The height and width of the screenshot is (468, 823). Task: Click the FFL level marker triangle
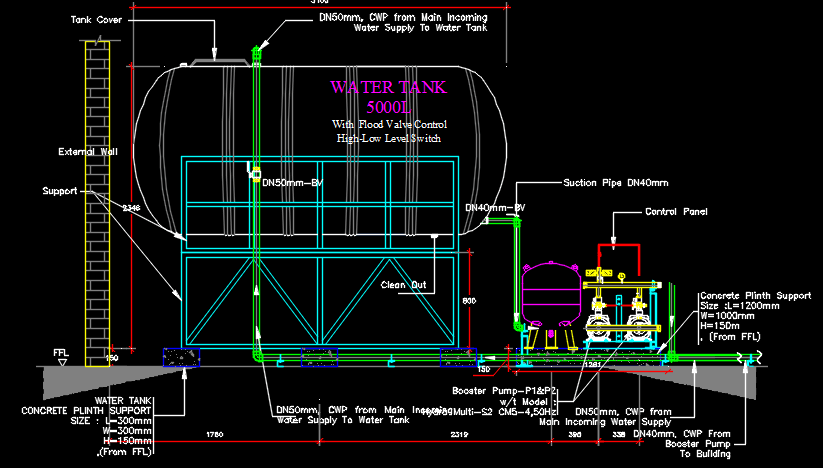[x=62, y=363]
